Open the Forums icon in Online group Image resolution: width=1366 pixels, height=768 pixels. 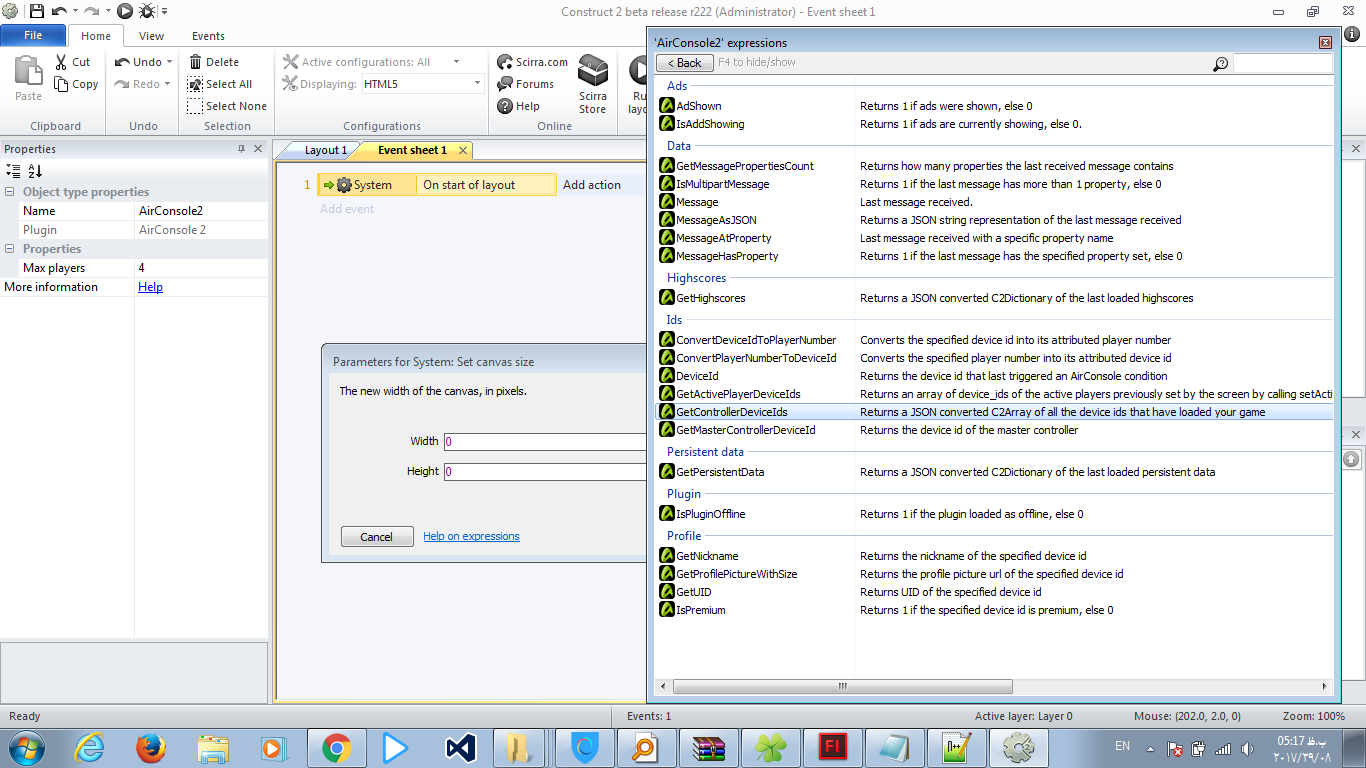[505, 84]
